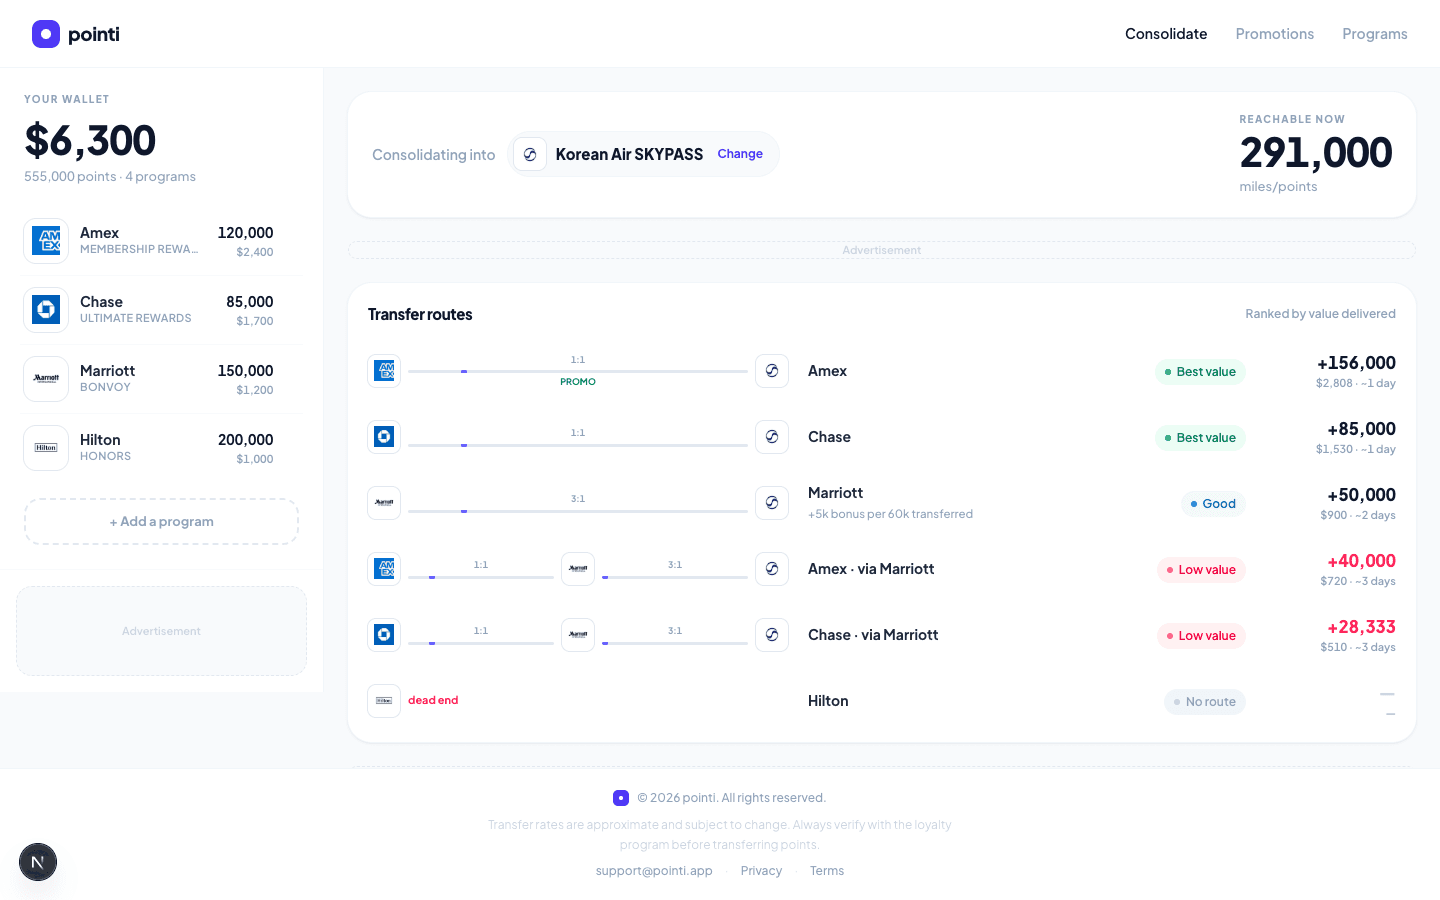Image resolution: width=1440 pixels, height=900 pixels.
Task: Click Korean Air destination icon in Marriott route
Action: tap(772, 503)
